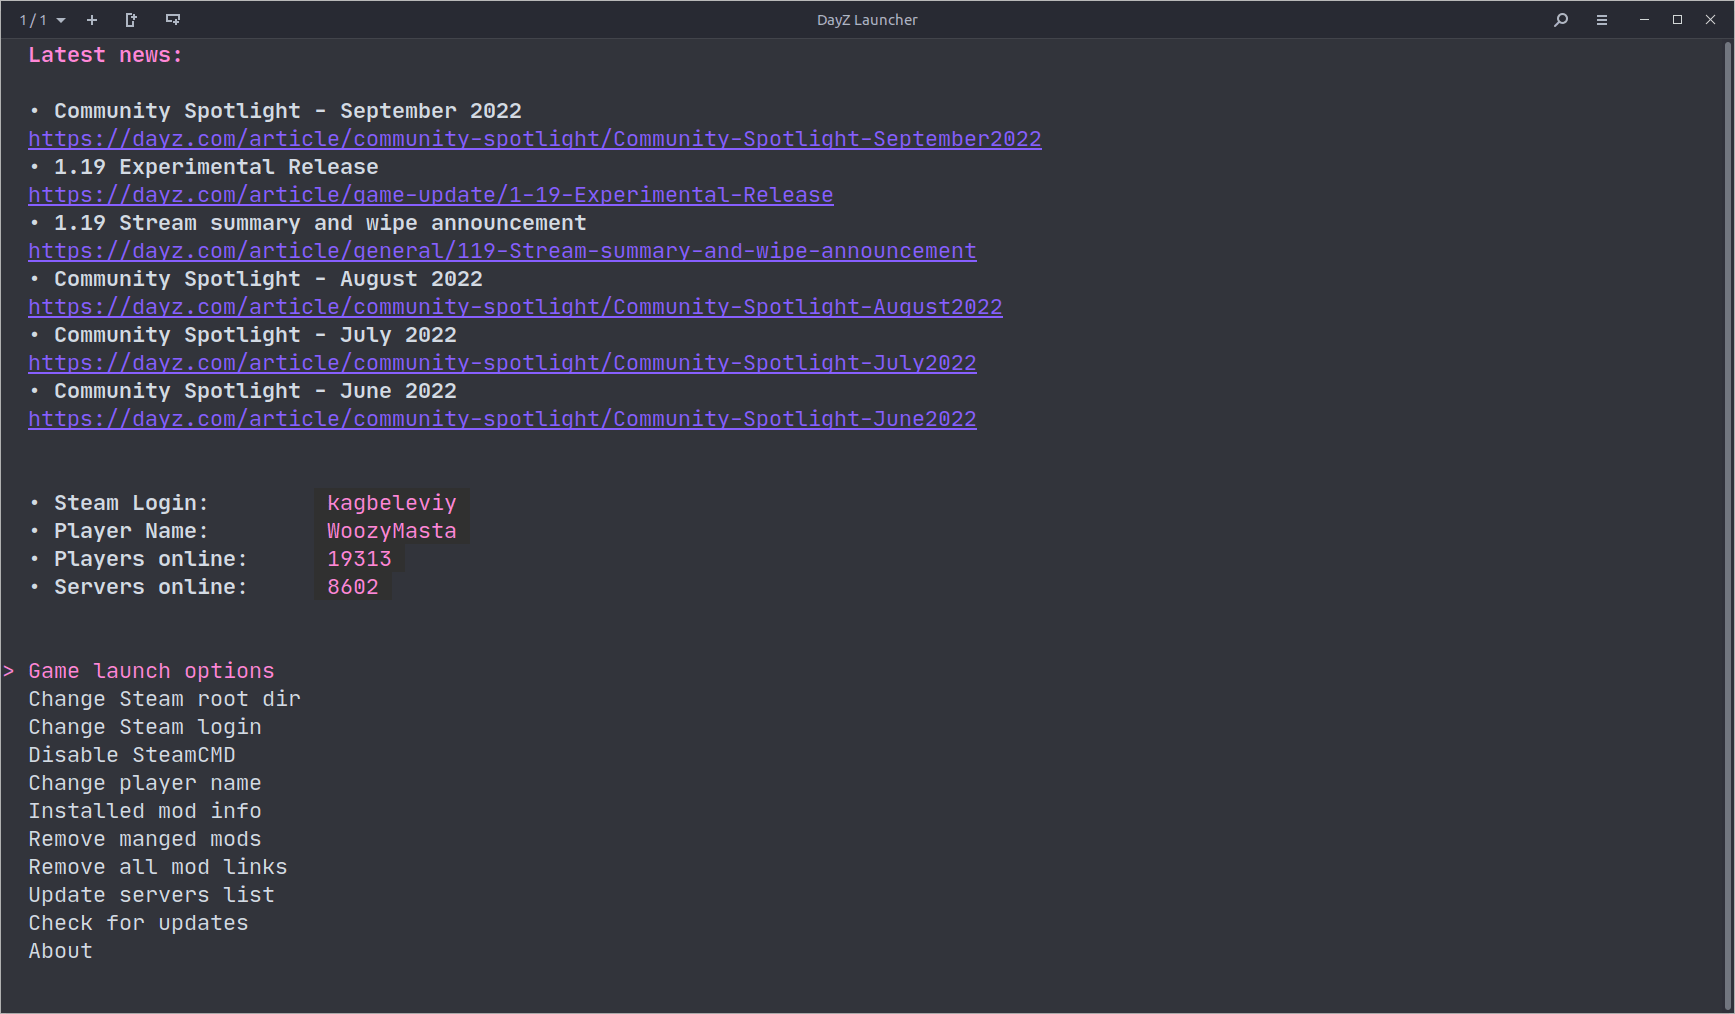Minimize the DayZ Launcher window
Viewport: 1735px width, 1014px height.
click(x=1644, y=20)
